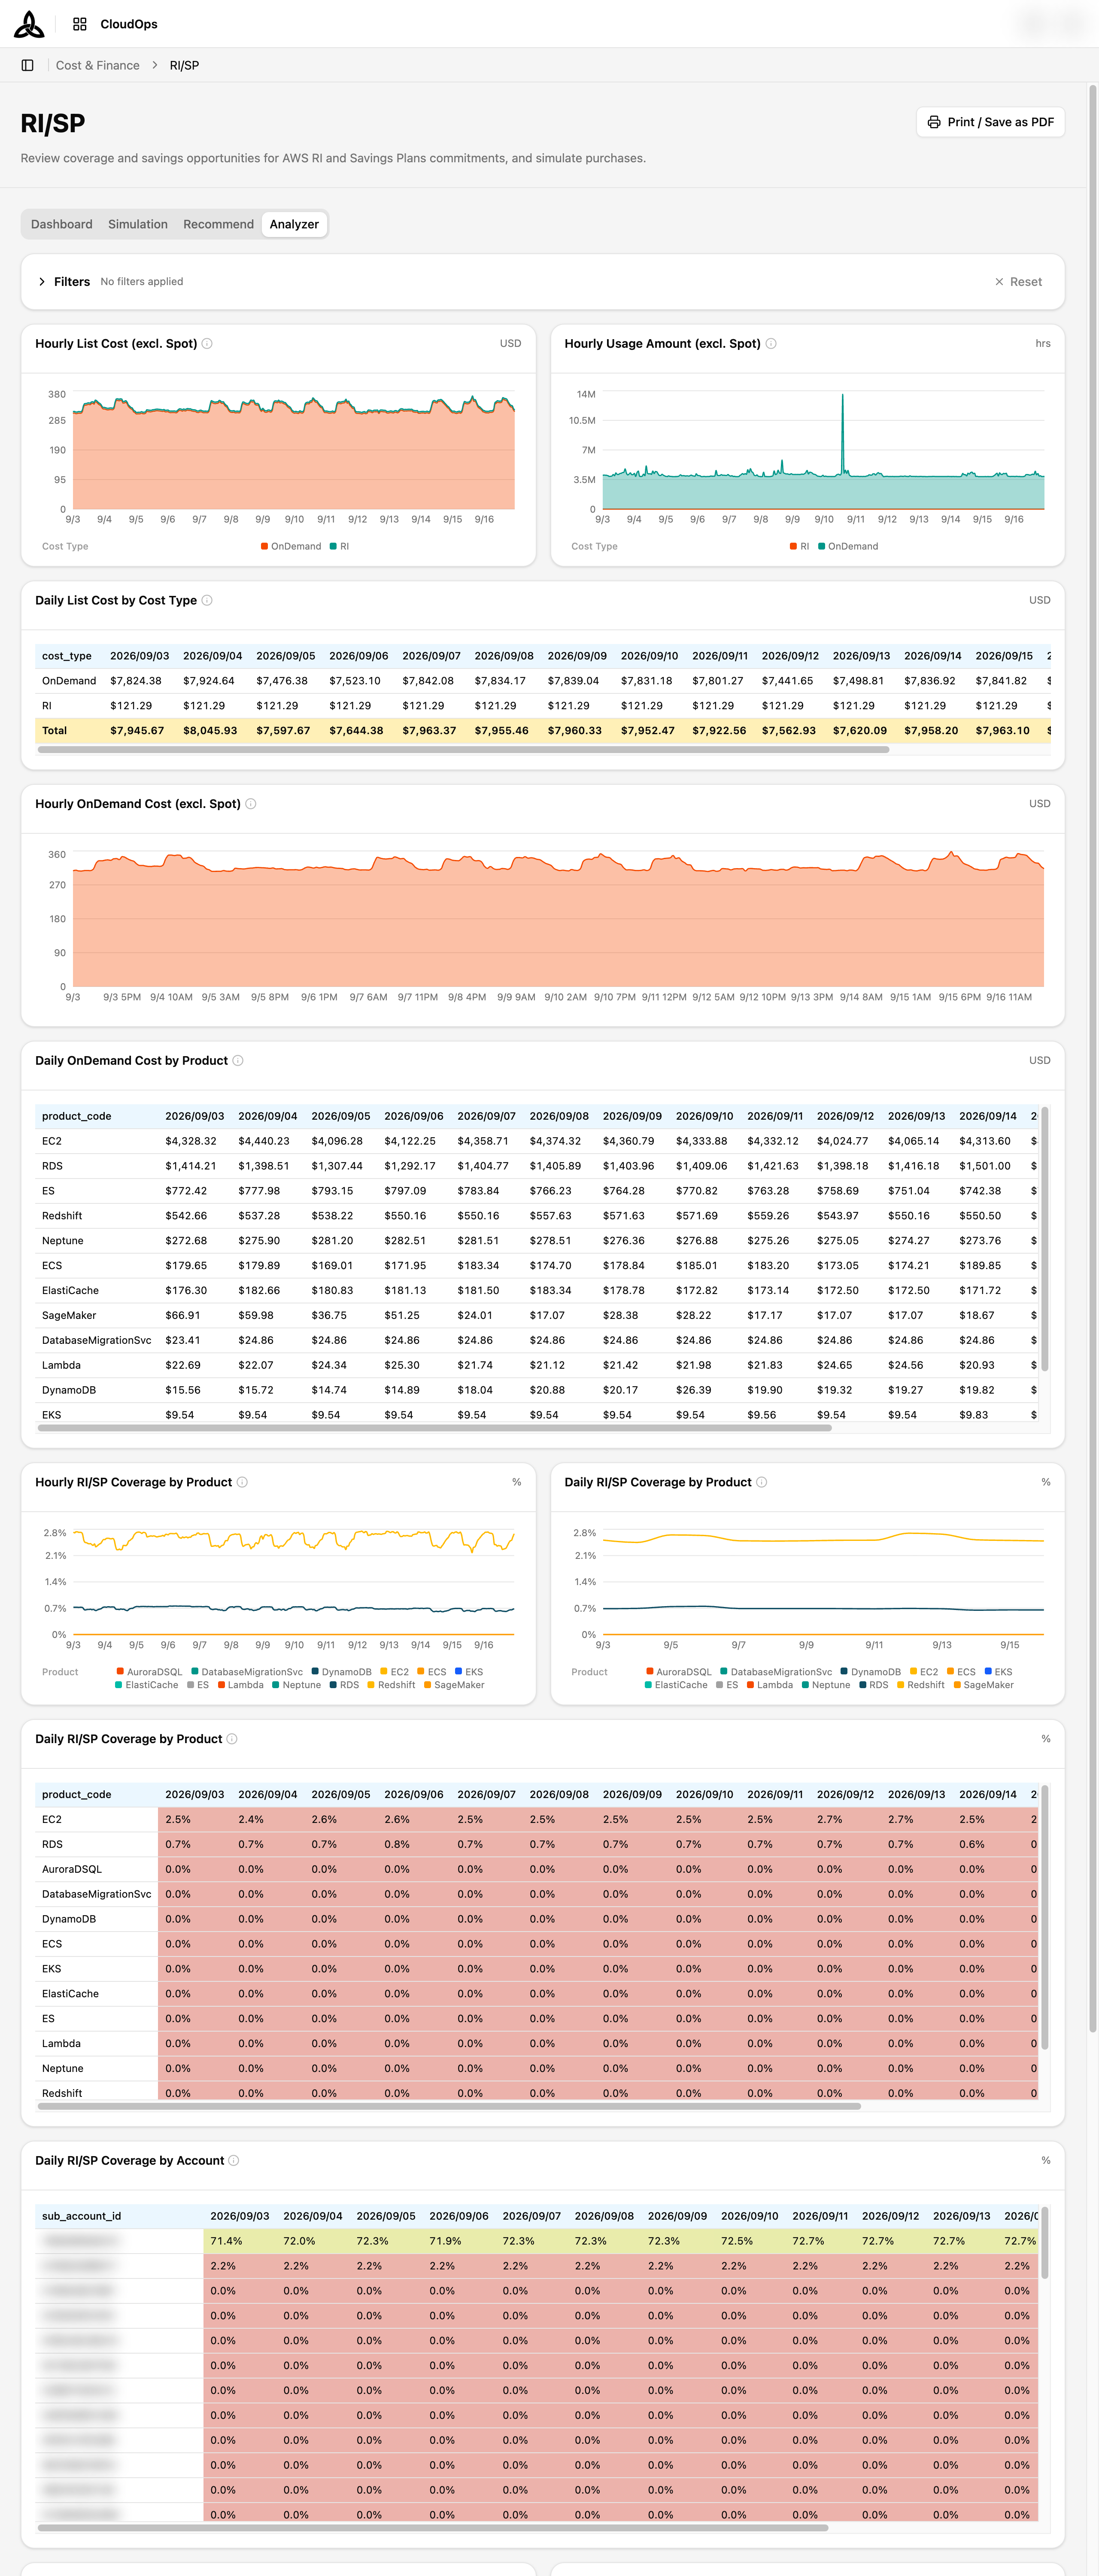Click info icon next to Hourly List Cost
1099x2576 pixels.
(207, 344)
